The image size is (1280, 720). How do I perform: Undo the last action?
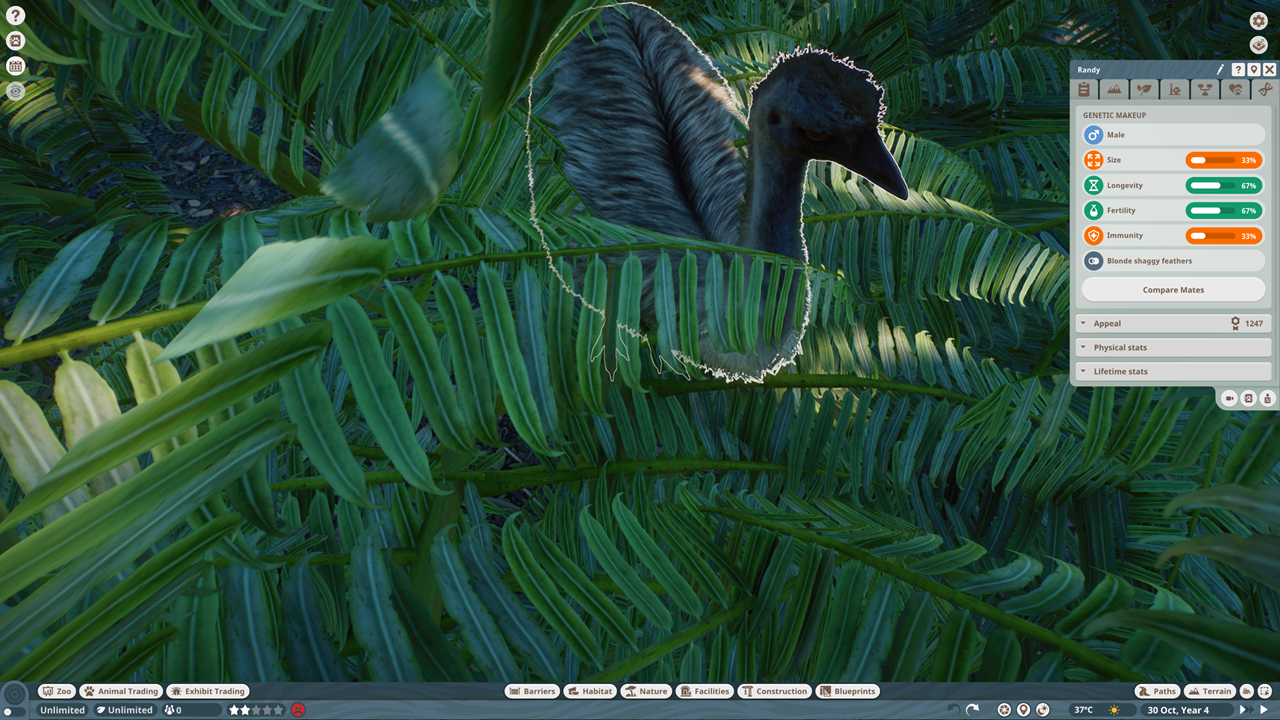click(954, 710)
